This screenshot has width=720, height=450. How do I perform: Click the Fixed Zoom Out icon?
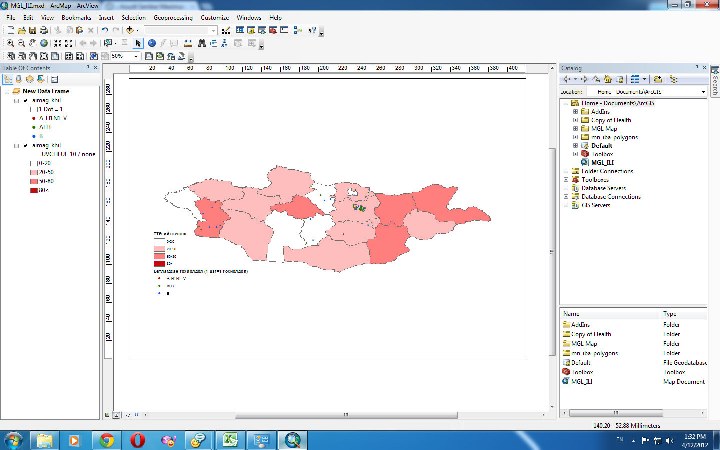(68, 43)
